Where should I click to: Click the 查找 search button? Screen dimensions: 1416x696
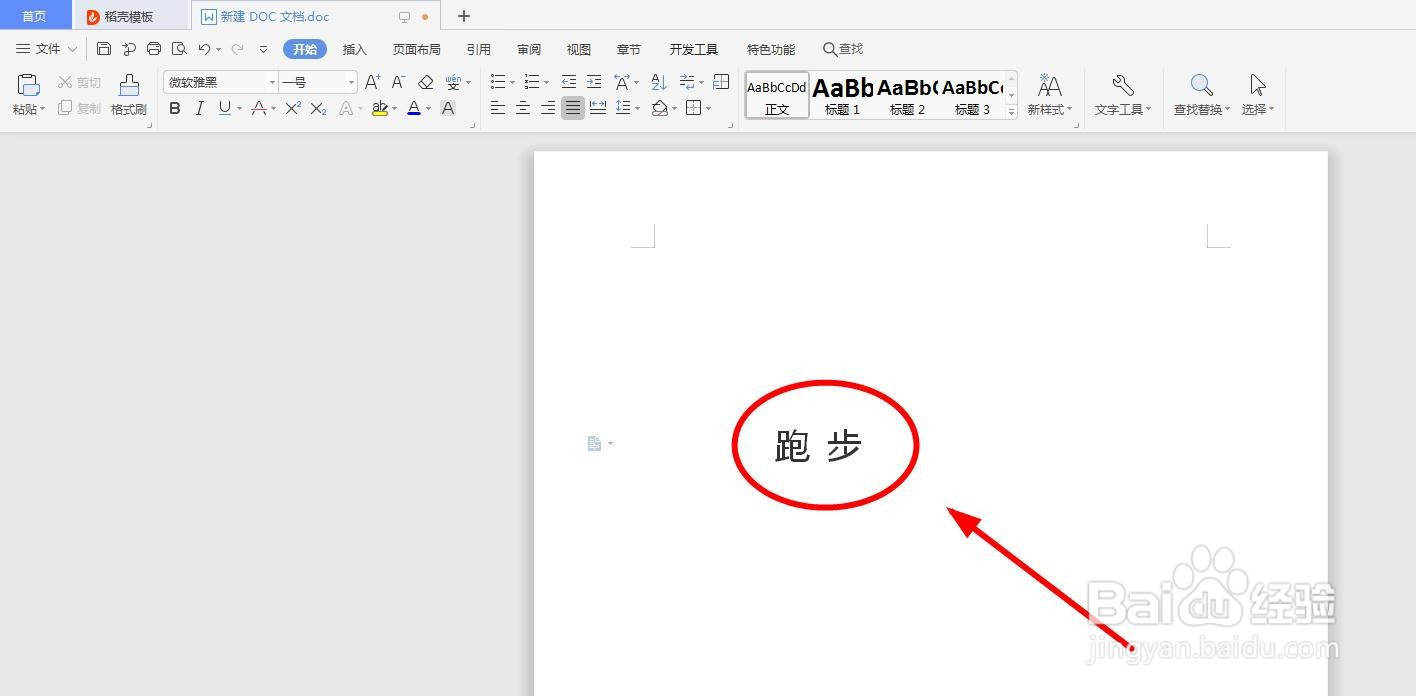point(843,49)
